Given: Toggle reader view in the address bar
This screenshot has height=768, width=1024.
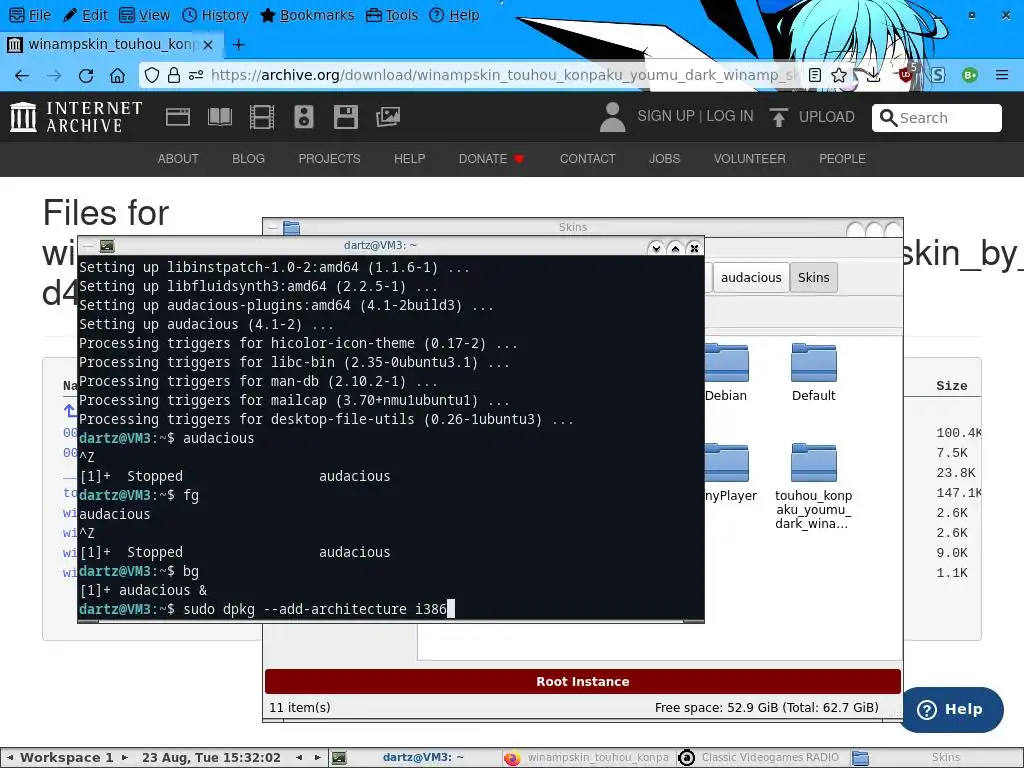Looking at the screenshot, I should [814, 75].
